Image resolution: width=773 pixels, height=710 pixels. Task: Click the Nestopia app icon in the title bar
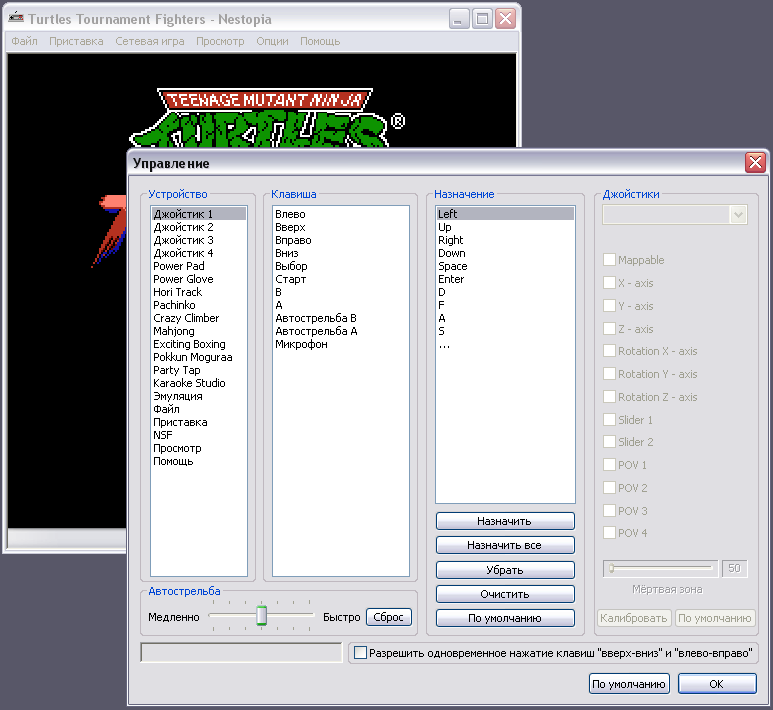point(16,18)
